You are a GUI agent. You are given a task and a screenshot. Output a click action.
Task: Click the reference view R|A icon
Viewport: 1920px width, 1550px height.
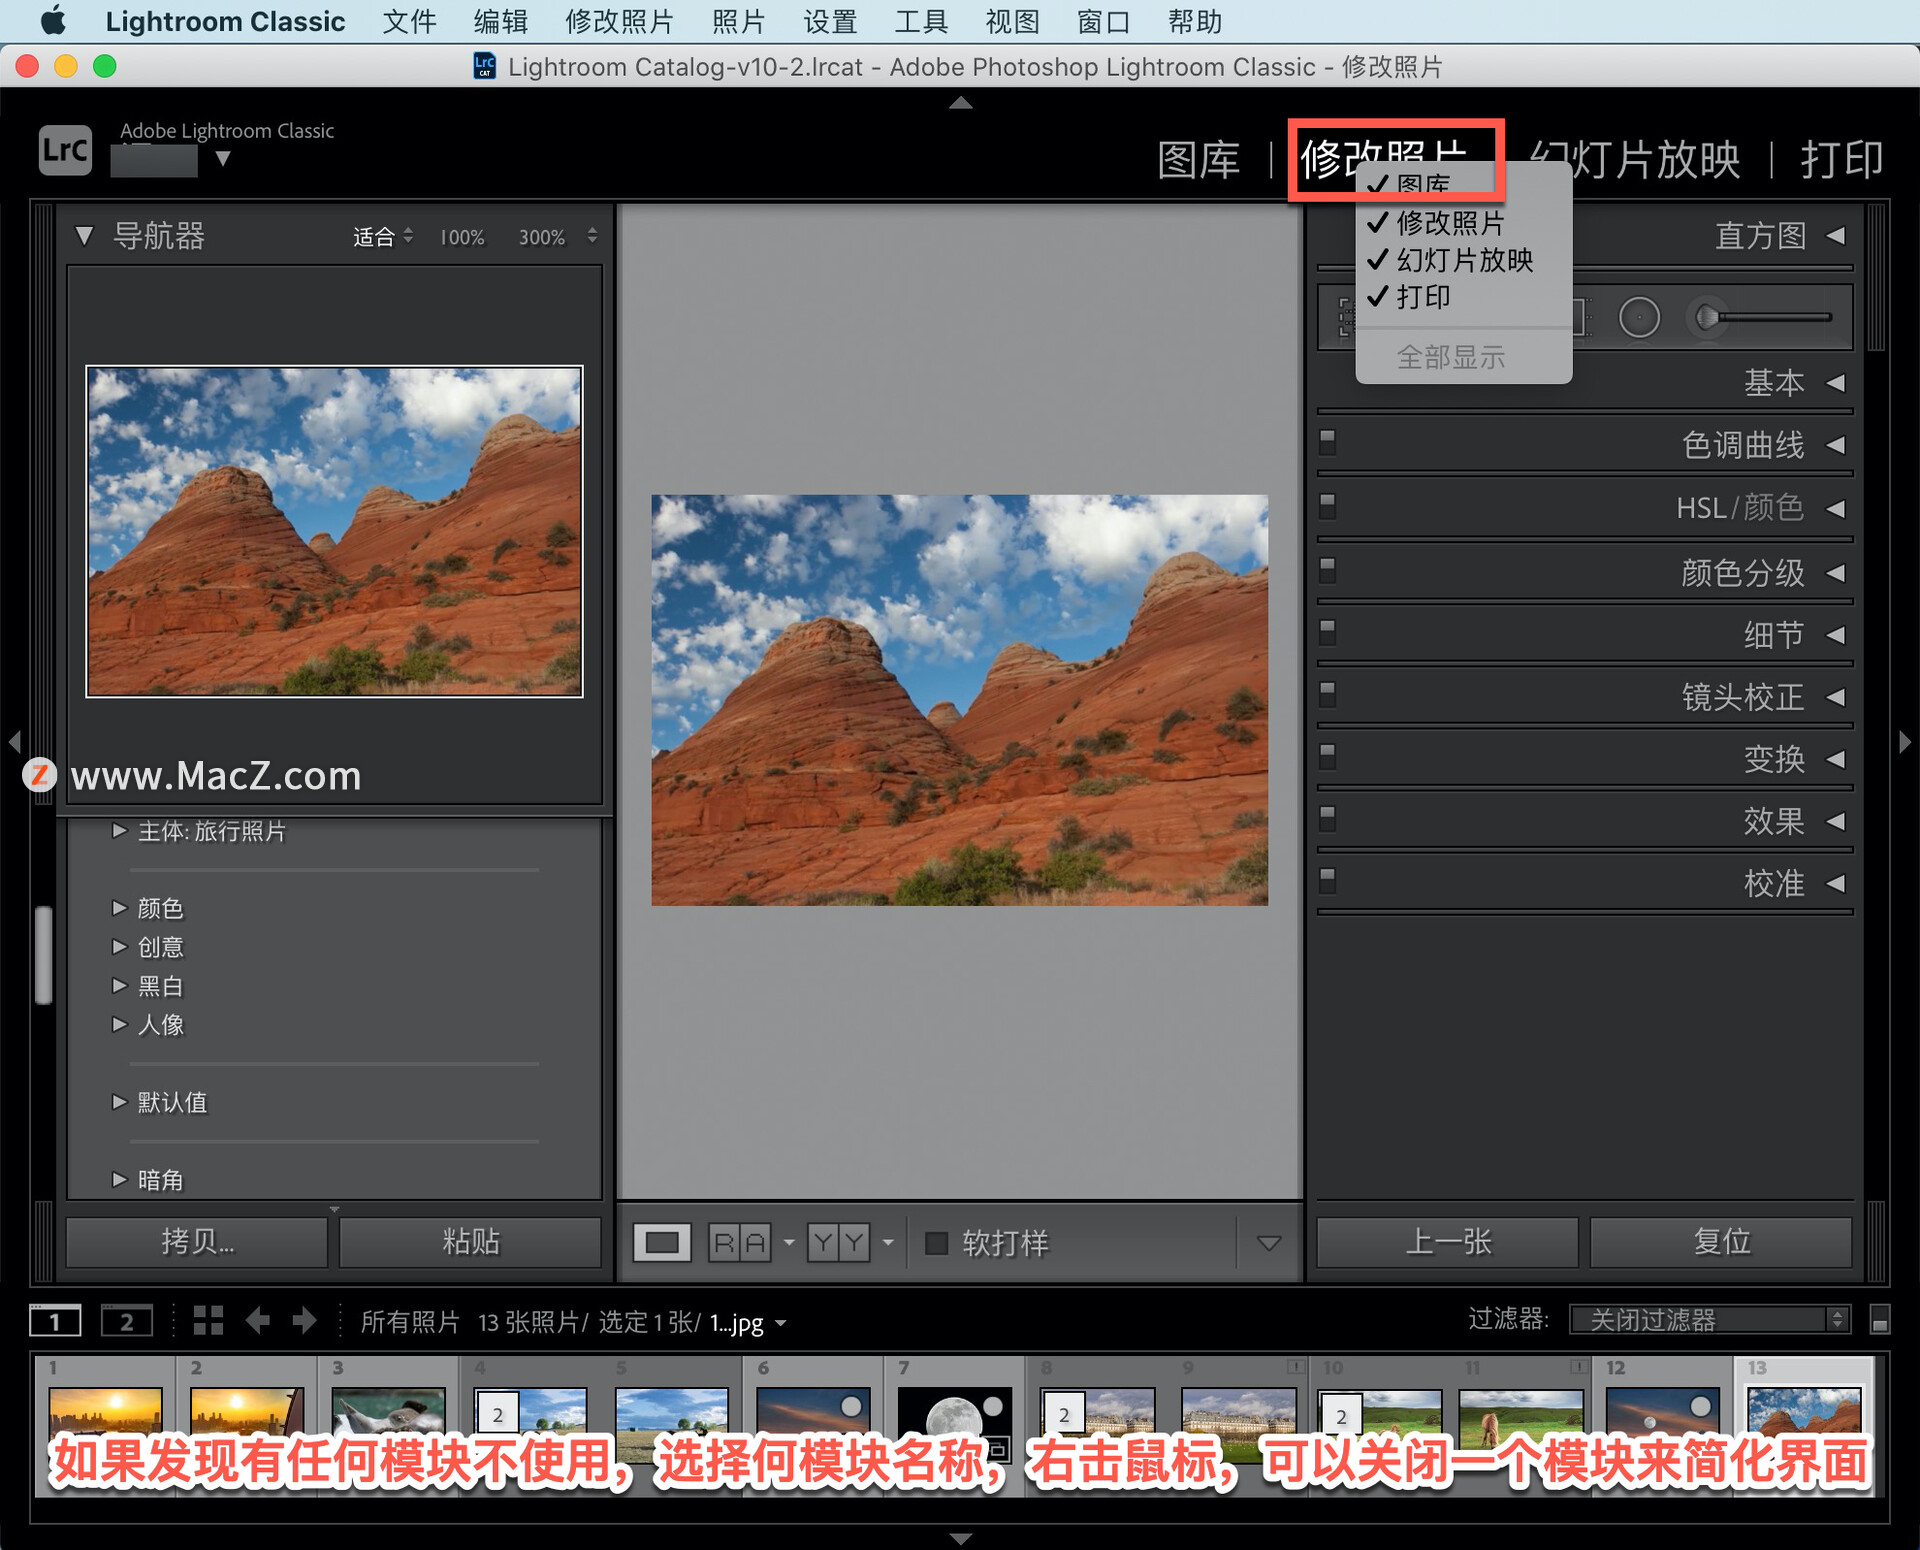coord(740,1243)
